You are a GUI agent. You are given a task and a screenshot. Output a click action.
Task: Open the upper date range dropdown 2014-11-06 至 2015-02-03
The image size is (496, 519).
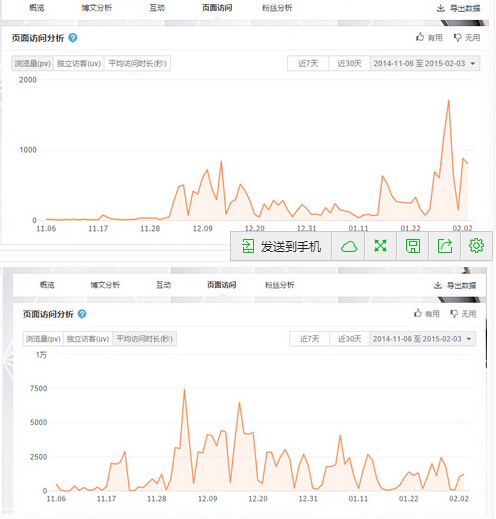point(425,63)
